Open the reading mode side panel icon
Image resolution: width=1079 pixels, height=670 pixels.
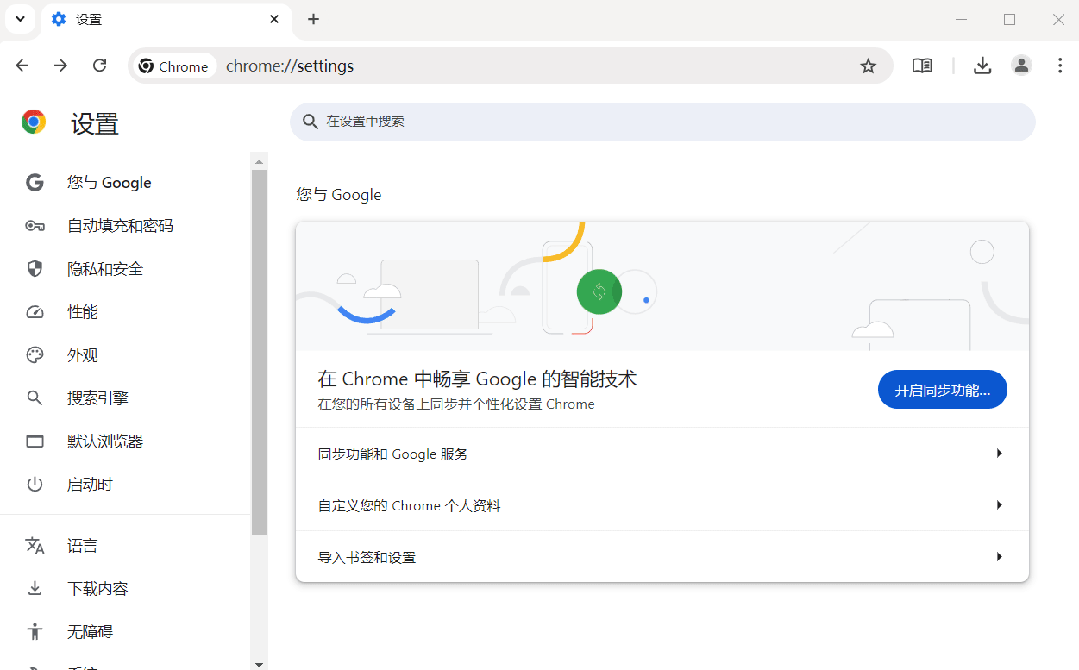pyautogui.click(x=922, y=65)
